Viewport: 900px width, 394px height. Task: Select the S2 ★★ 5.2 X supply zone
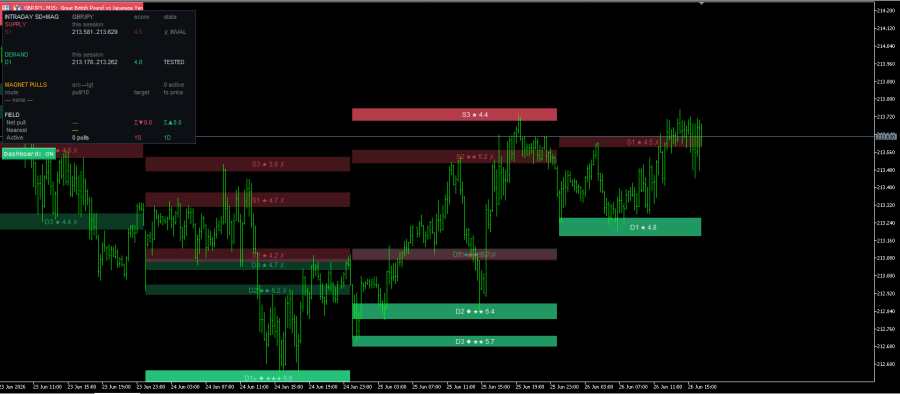(x=455, y=156)
